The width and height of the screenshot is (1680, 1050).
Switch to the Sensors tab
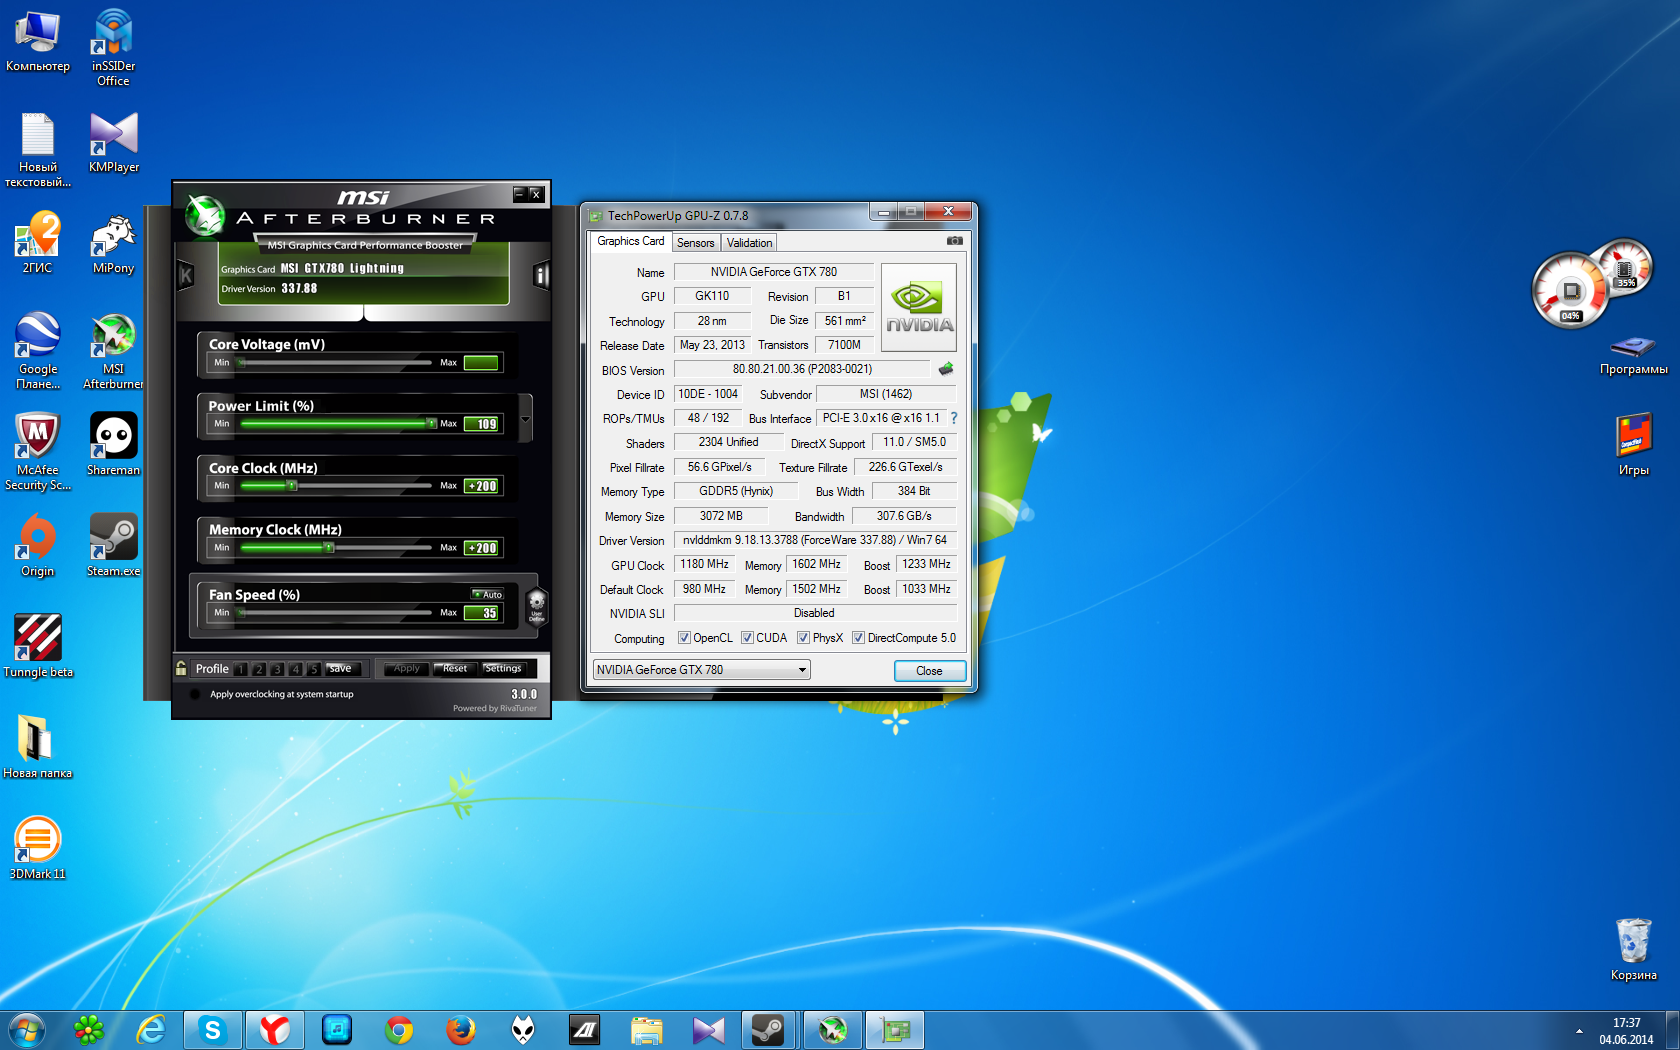695,243
